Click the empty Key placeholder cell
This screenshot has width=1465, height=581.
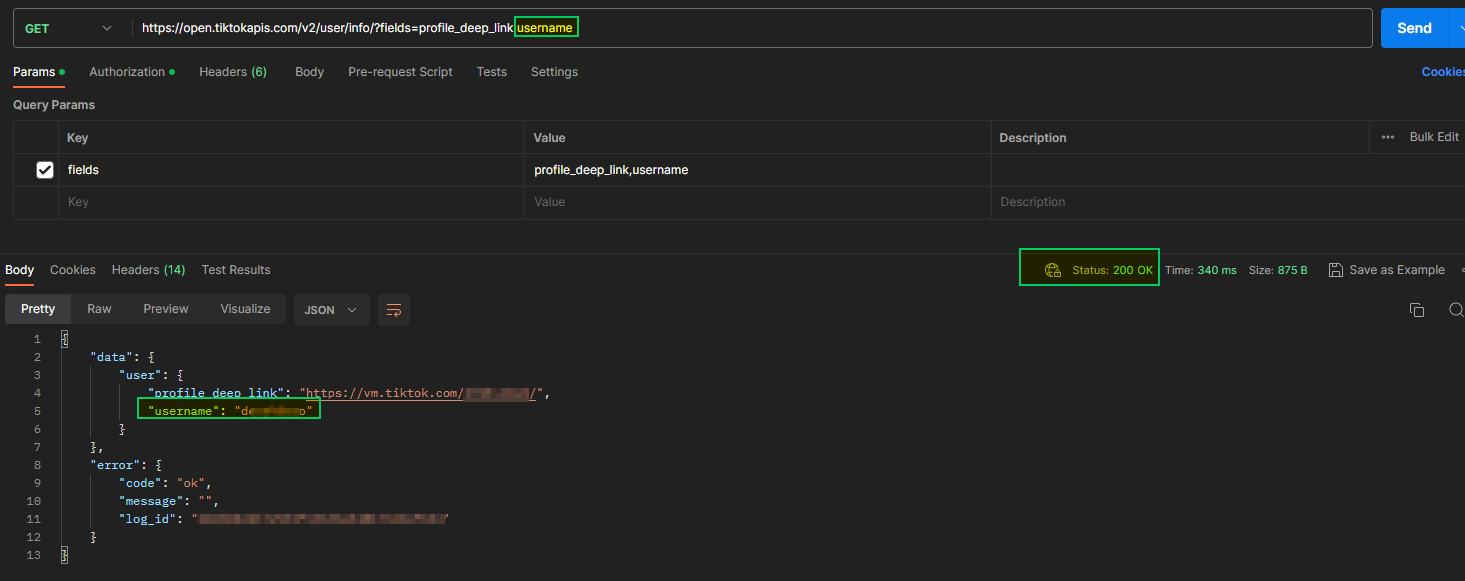click(x=291, y=202)
